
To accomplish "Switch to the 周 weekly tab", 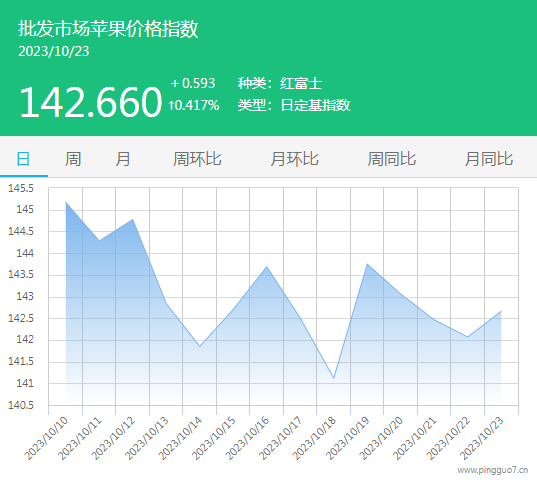I will [x=73, y=159].
